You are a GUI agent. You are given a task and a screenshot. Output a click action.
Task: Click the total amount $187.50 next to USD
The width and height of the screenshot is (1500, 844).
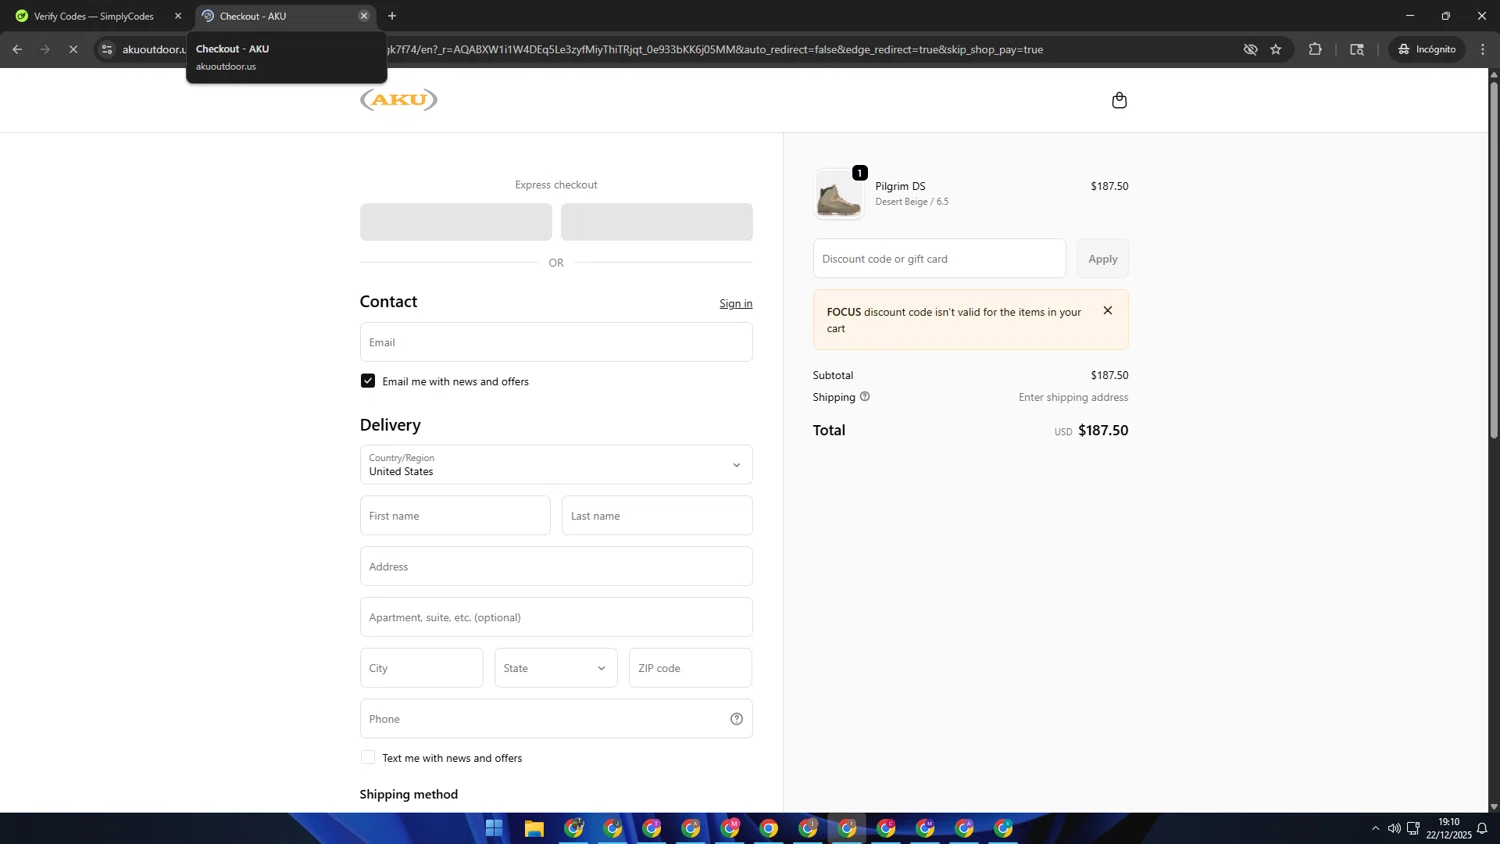1103,431
